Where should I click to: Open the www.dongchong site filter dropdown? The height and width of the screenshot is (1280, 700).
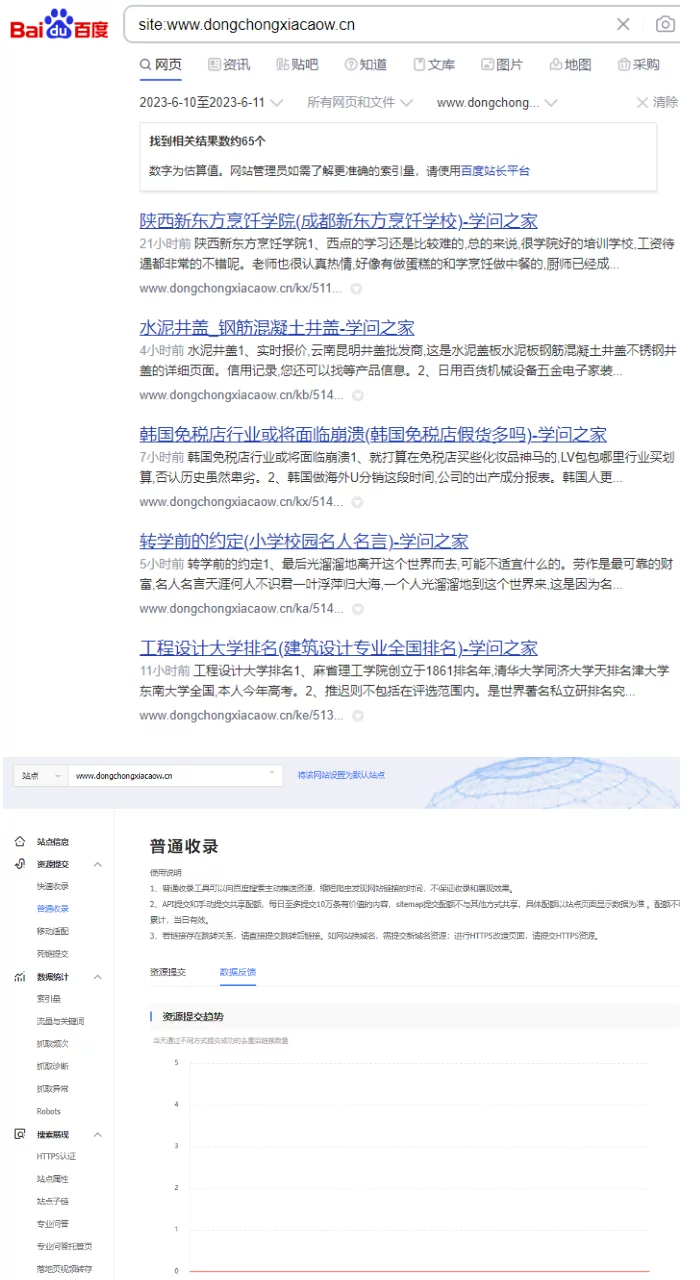click(497, 102)
